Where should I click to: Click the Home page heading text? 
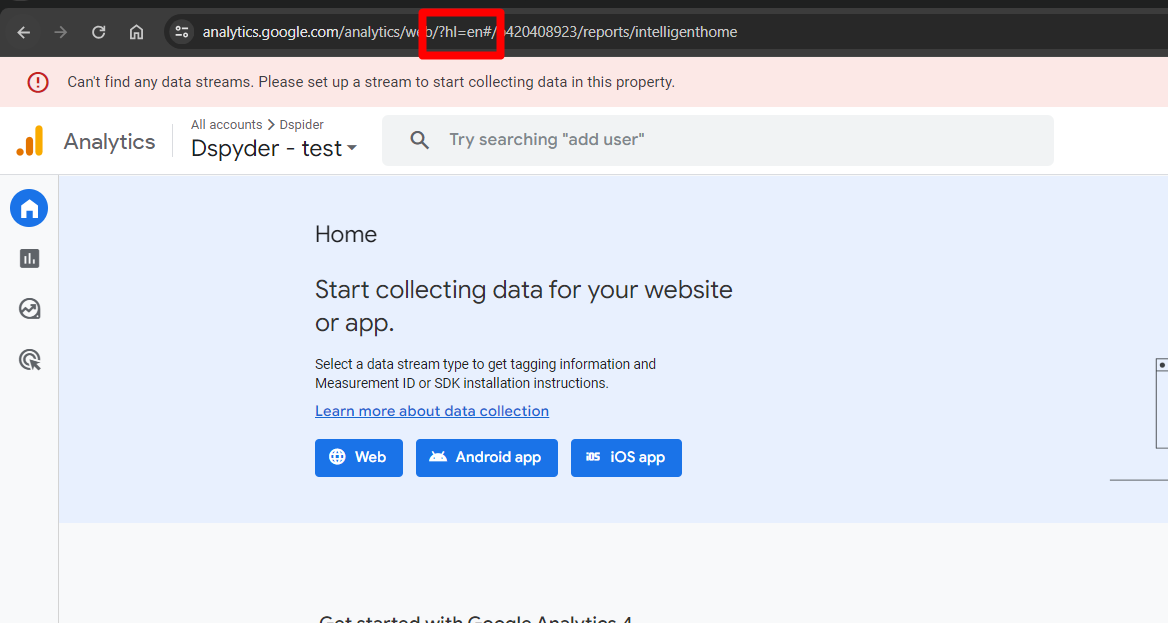(346, 234)
